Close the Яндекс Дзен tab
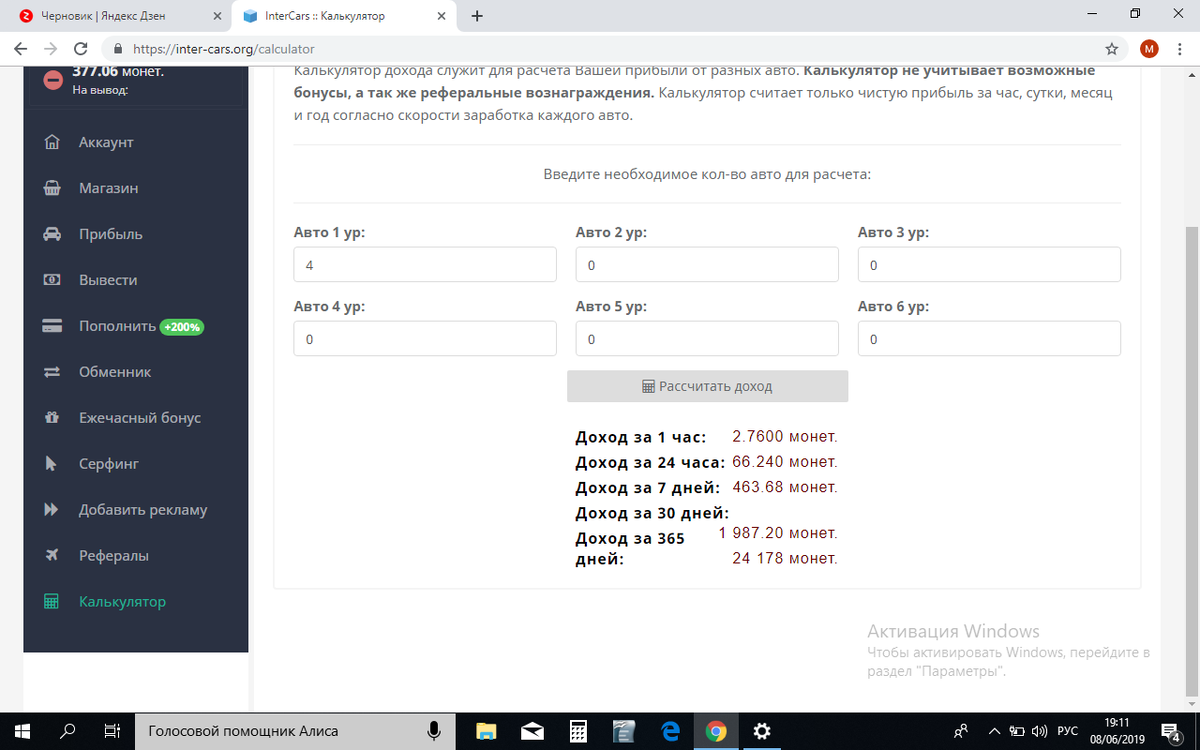The width and height of the screenshot is (1200, 750). (x=217, y=16)
